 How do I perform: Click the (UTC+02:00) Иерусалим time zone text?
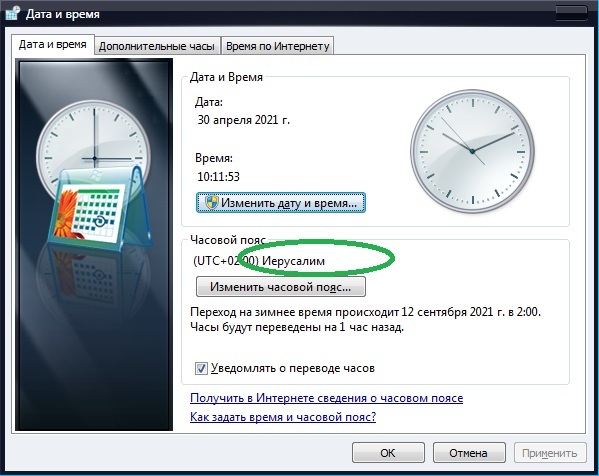click(x=259, y=261)
